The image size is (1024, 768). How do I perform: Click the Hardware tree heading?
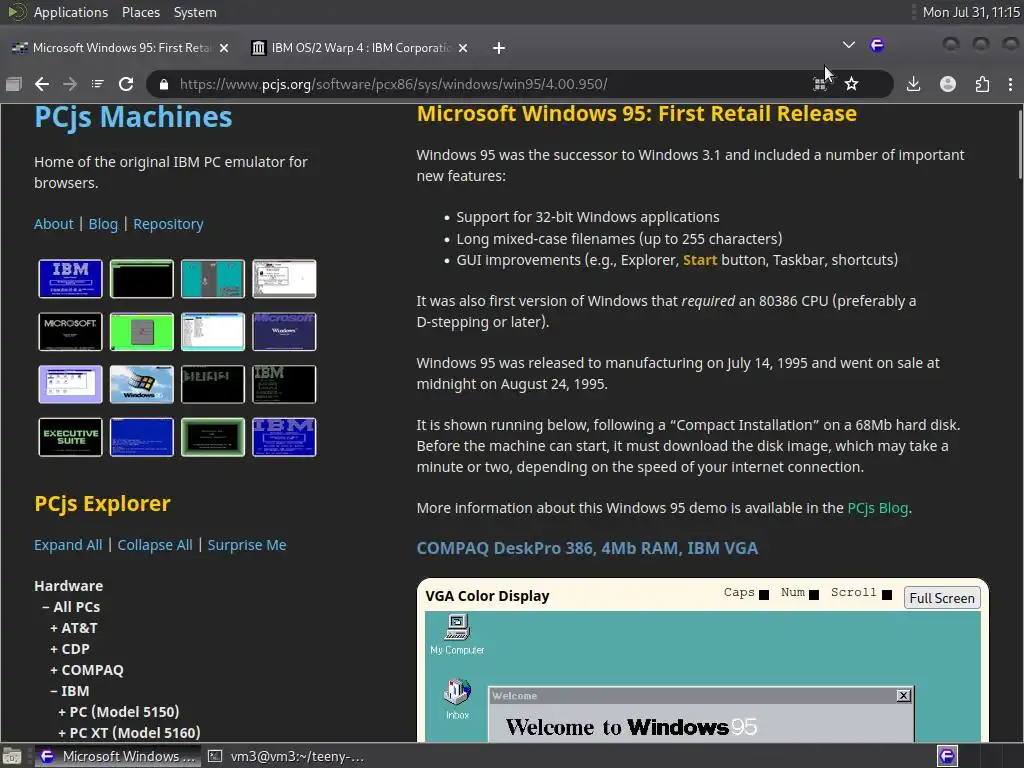point(69,586)
